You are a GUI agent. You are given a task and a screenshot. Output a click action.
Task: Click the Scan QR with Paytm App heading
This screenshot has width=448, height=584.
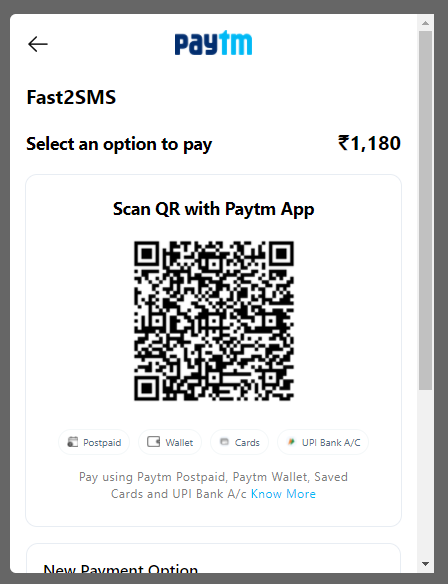(x=213, y=209)
